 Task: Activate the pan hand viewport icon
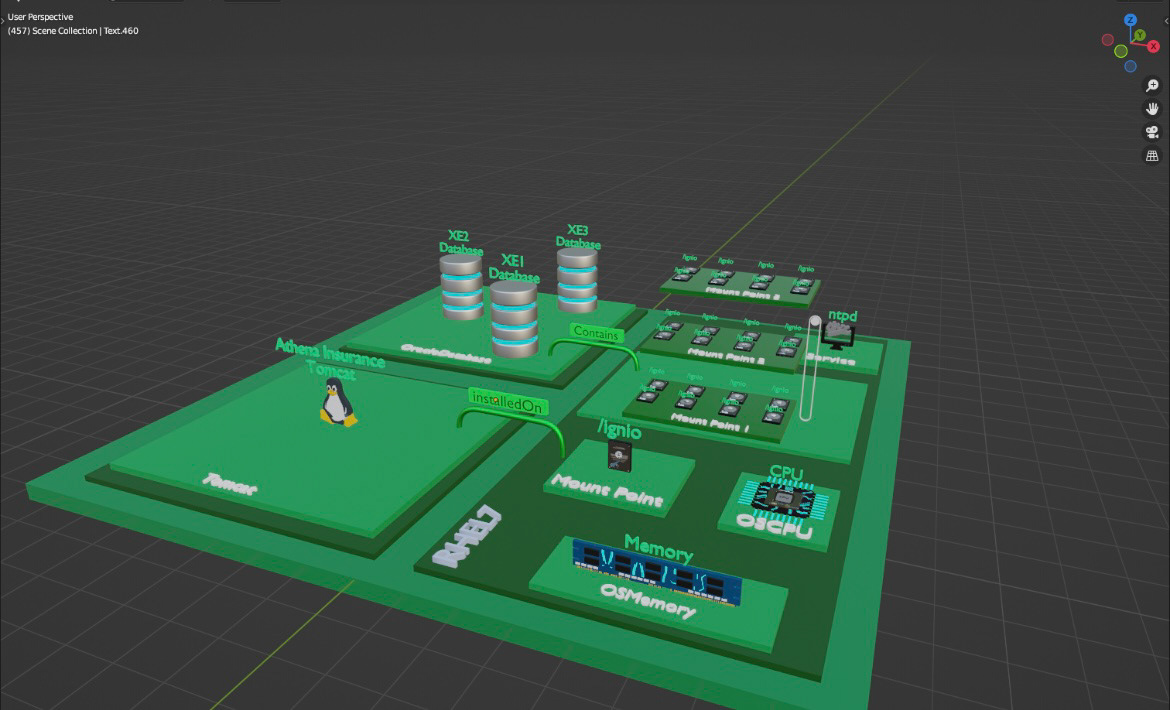click(1152, 109)
